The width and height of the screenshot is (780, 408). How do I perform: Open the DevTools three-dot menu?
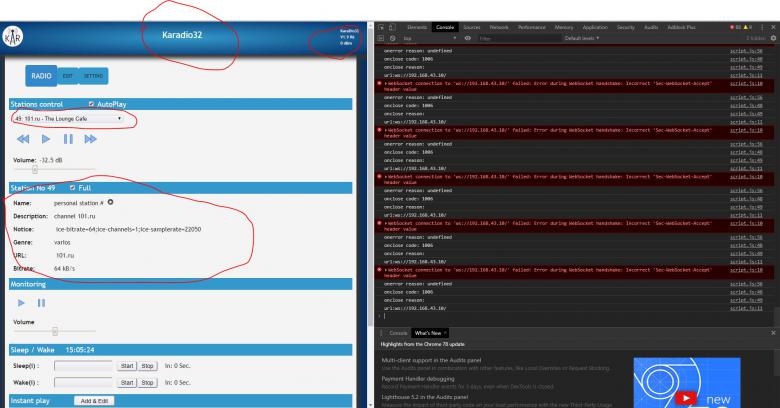click(762, 27)
